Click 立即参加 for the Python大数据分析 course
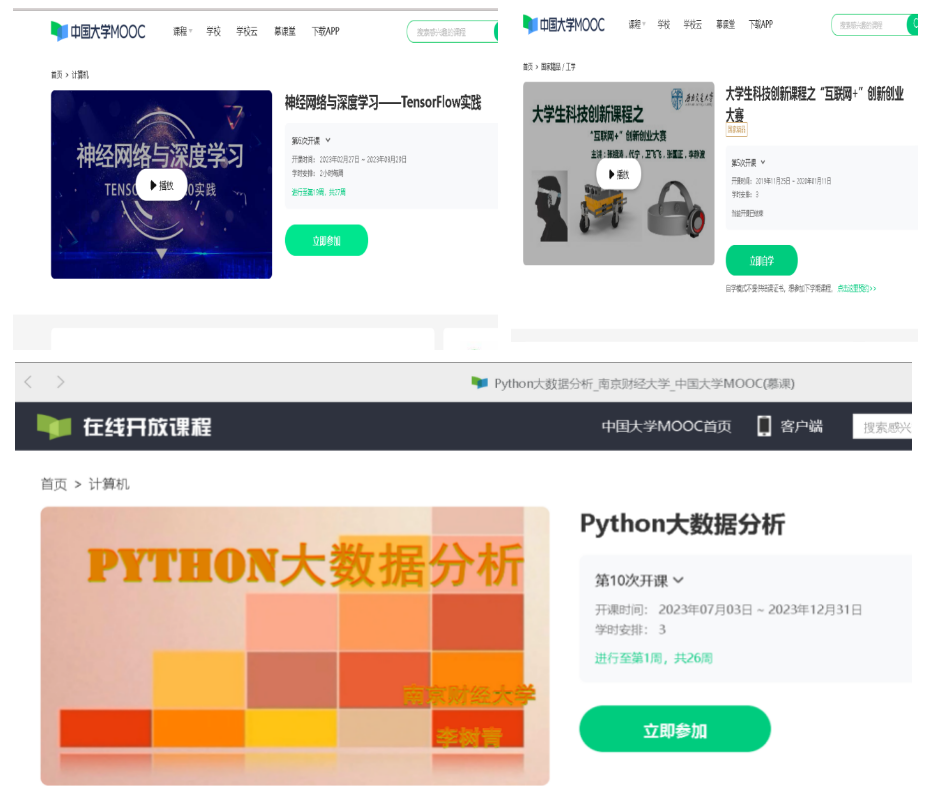937x796 pixels. [675, 729]
